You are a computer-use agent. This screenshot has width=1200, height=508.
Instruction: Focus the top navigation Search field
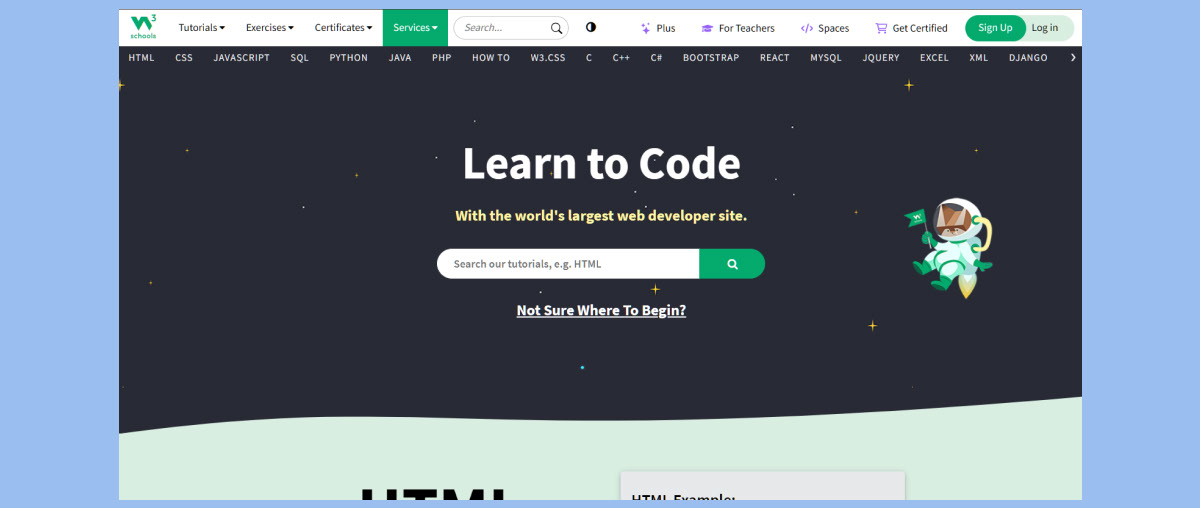(x=511, y=28)
